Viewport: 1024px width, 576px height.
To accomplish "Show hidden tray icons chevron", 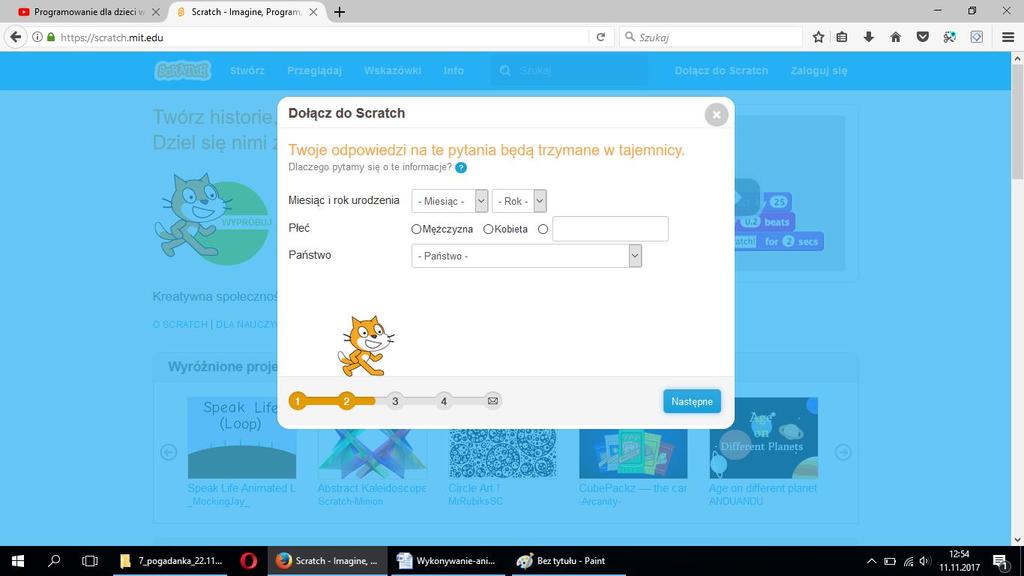I will pos(871,561).
